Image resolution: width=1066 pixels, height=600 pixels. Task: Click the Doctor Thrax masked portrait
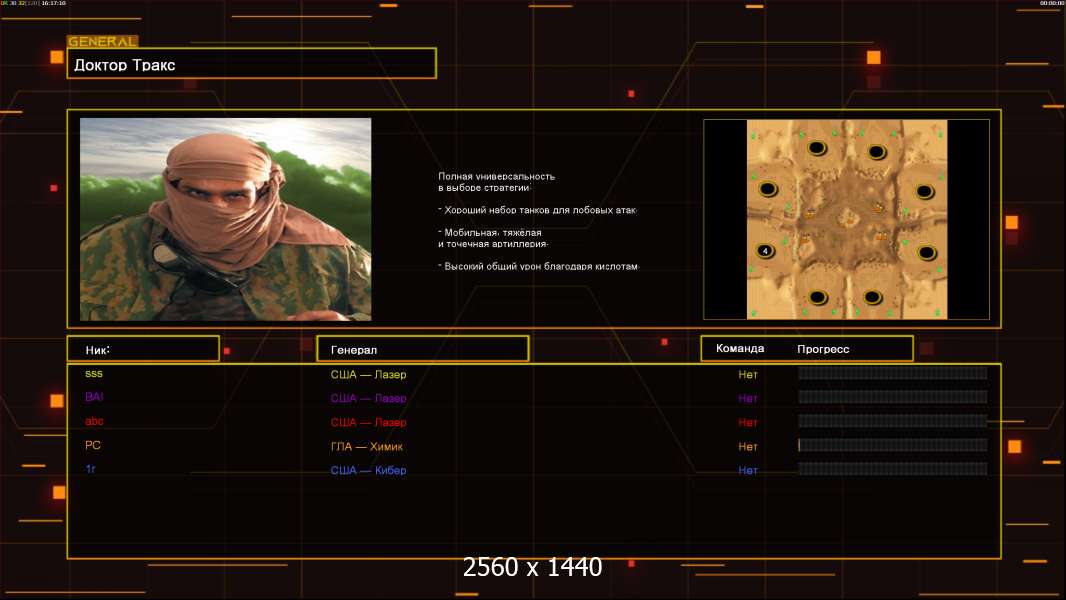[x=225, y=219]
